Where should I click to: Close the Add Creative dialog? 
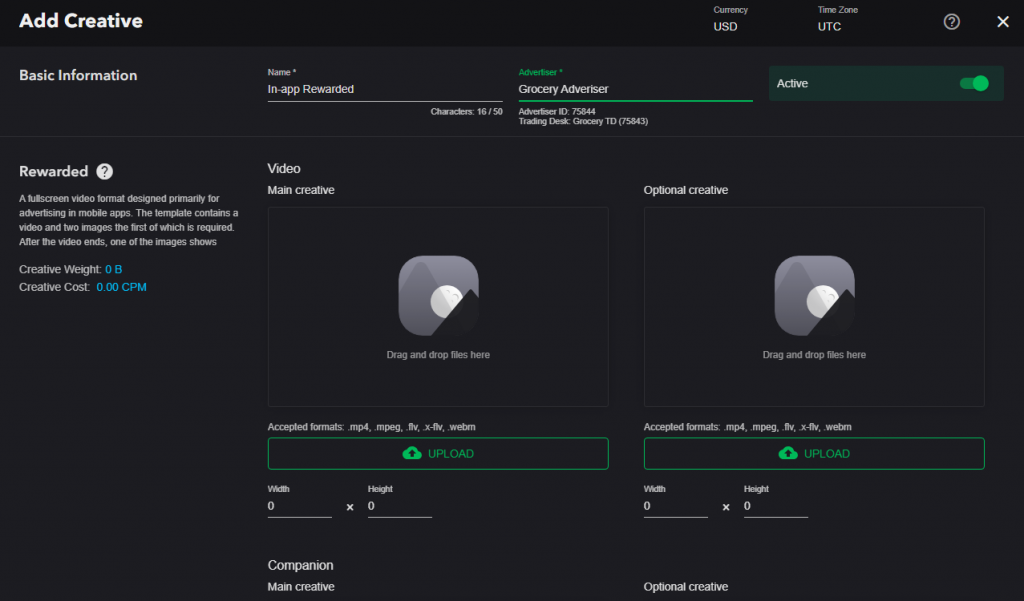coord(1003,21)
